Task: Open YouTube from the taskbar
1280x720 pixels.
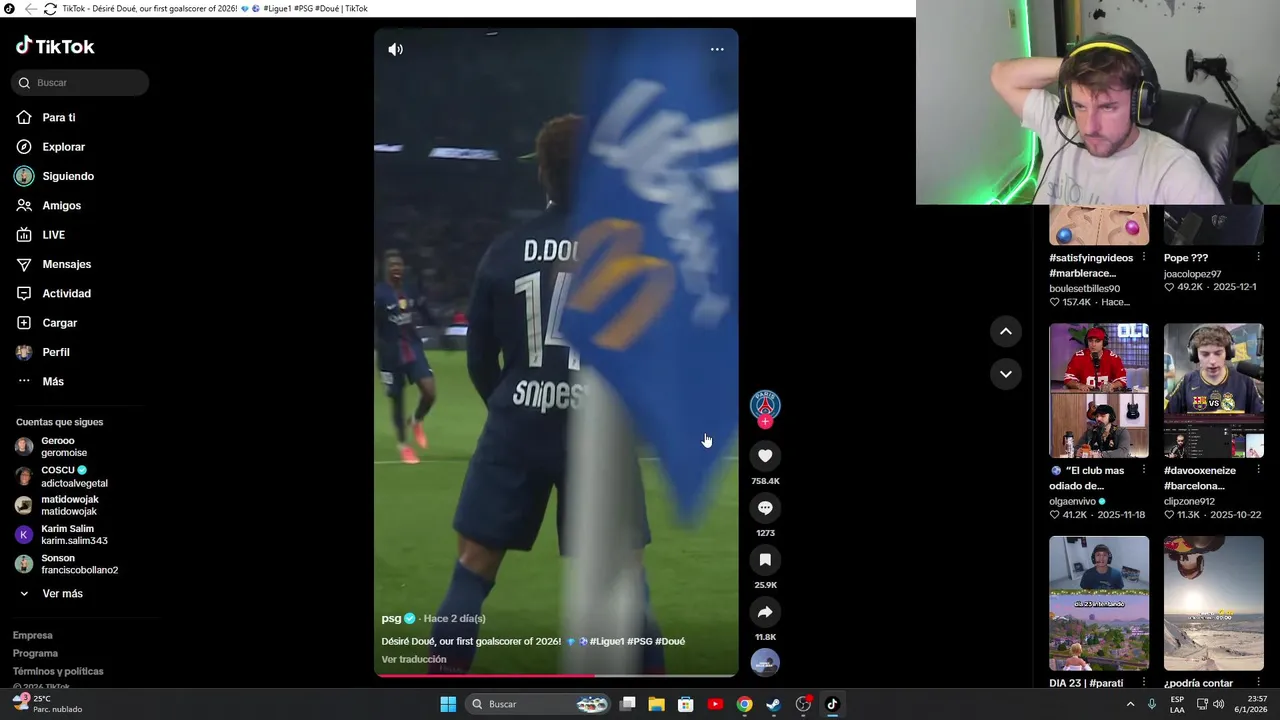Action: pos(715,704)
